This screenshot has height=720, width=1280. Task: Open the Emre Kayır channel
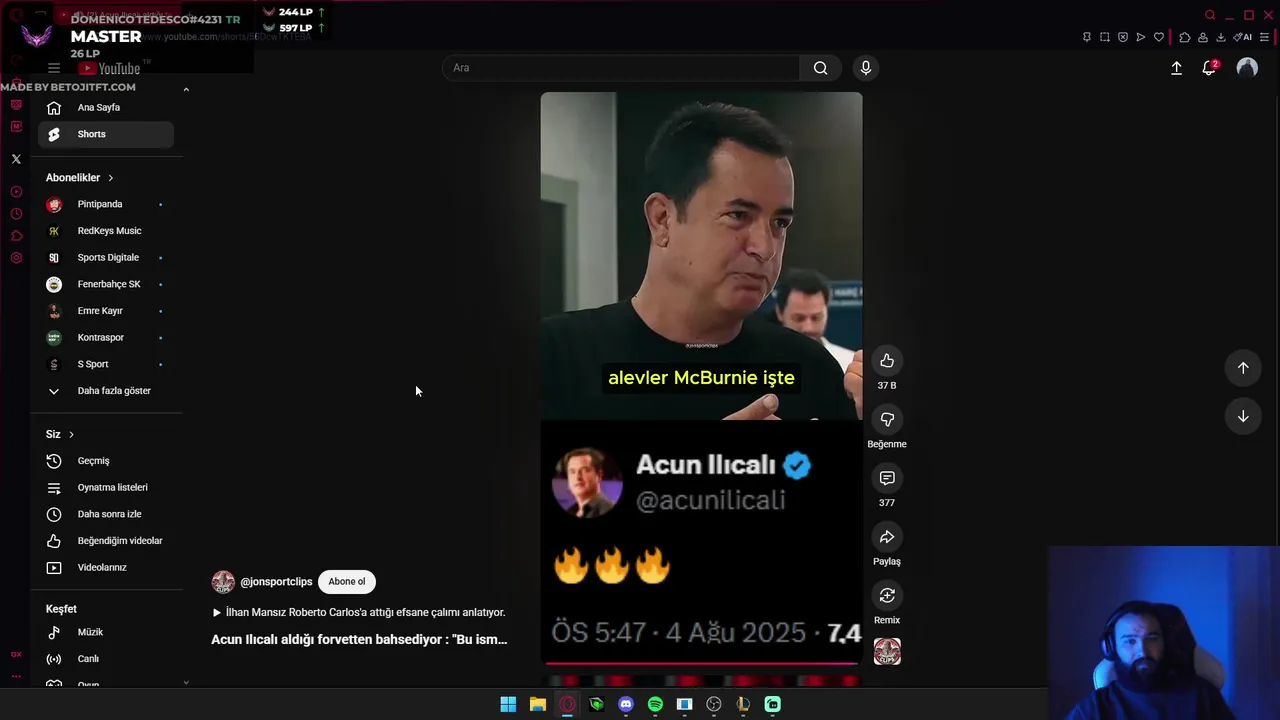106,311
